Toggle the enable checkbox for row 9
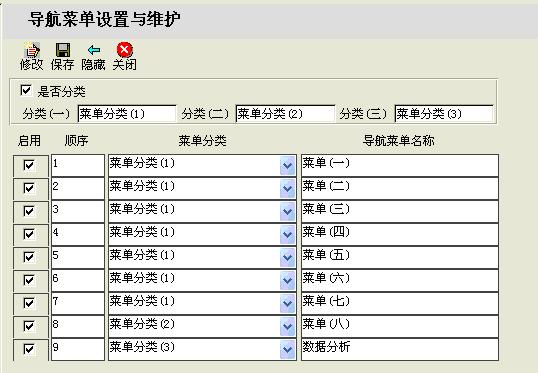The image size is (538, 373). click(29, 349)
